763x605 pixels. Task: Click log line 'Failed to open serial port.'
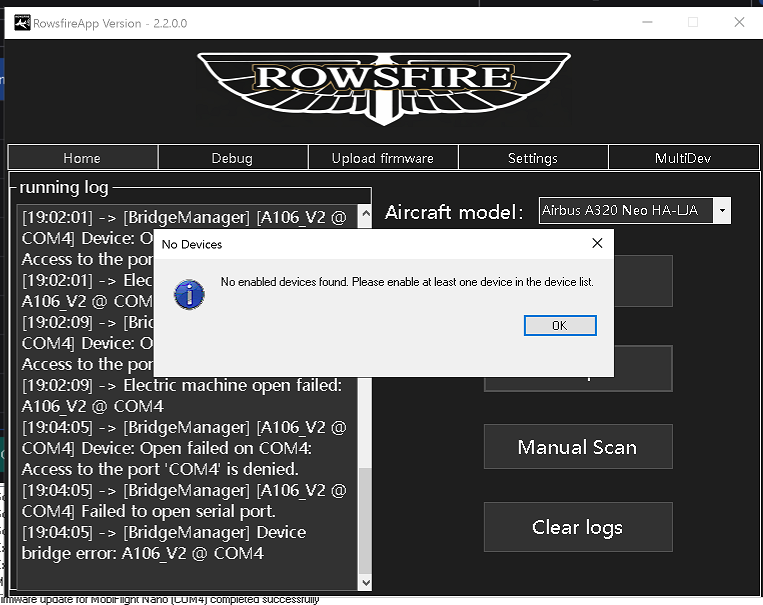179,511
